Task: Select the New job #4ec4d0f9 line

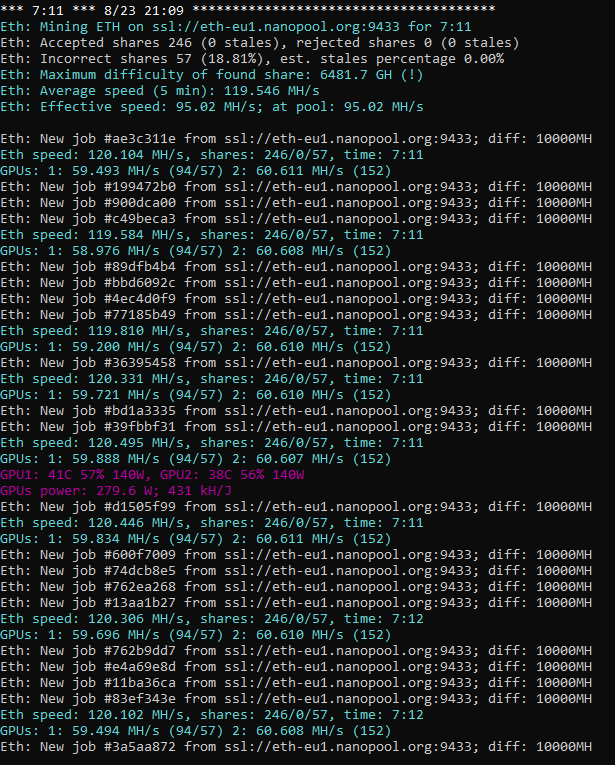Action: [x=296, y=299]
